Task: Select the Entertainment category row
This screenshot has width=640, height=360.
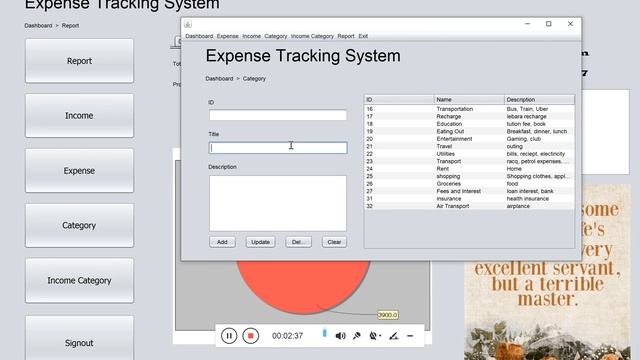Action: (x=469, y=139)
